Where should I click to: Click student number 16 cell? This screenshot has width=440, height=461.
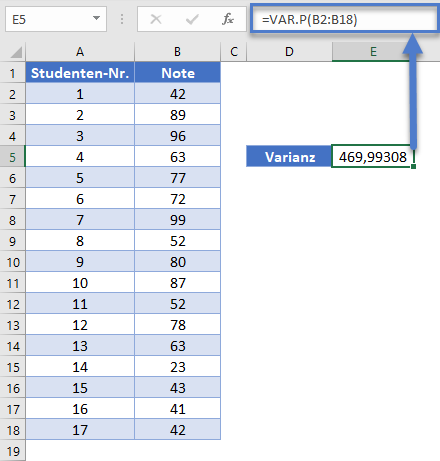click(x=80, y=409)
